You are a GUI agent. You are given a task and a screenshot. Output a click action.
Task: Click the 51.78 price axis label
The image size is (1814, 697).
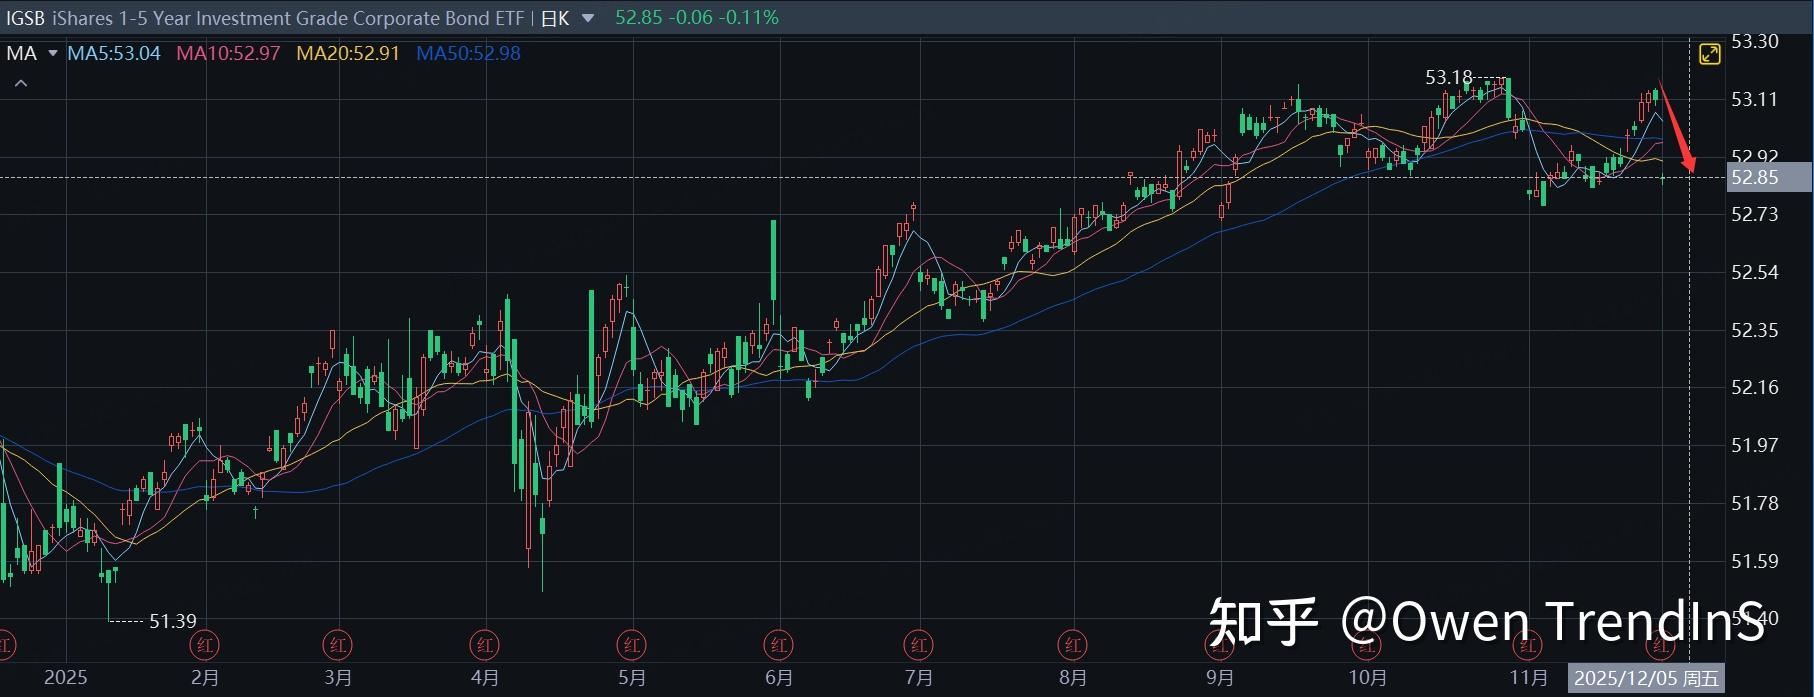[1755, 503]
